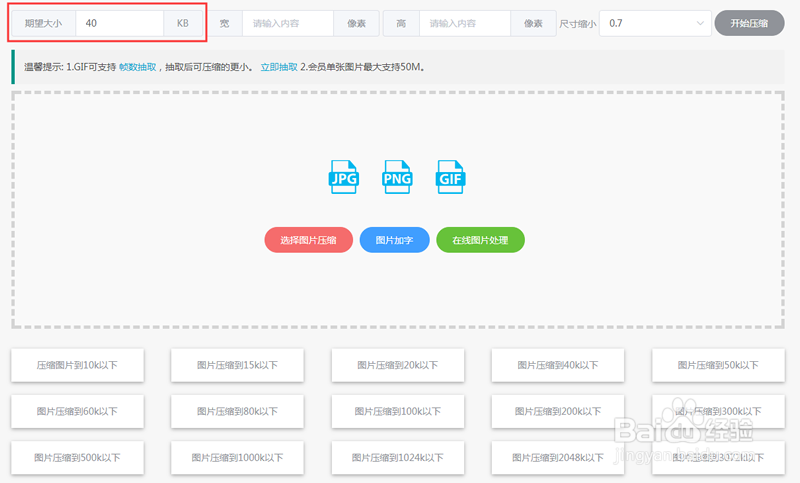Focus the 高 pixel height input

pos(464,23)
